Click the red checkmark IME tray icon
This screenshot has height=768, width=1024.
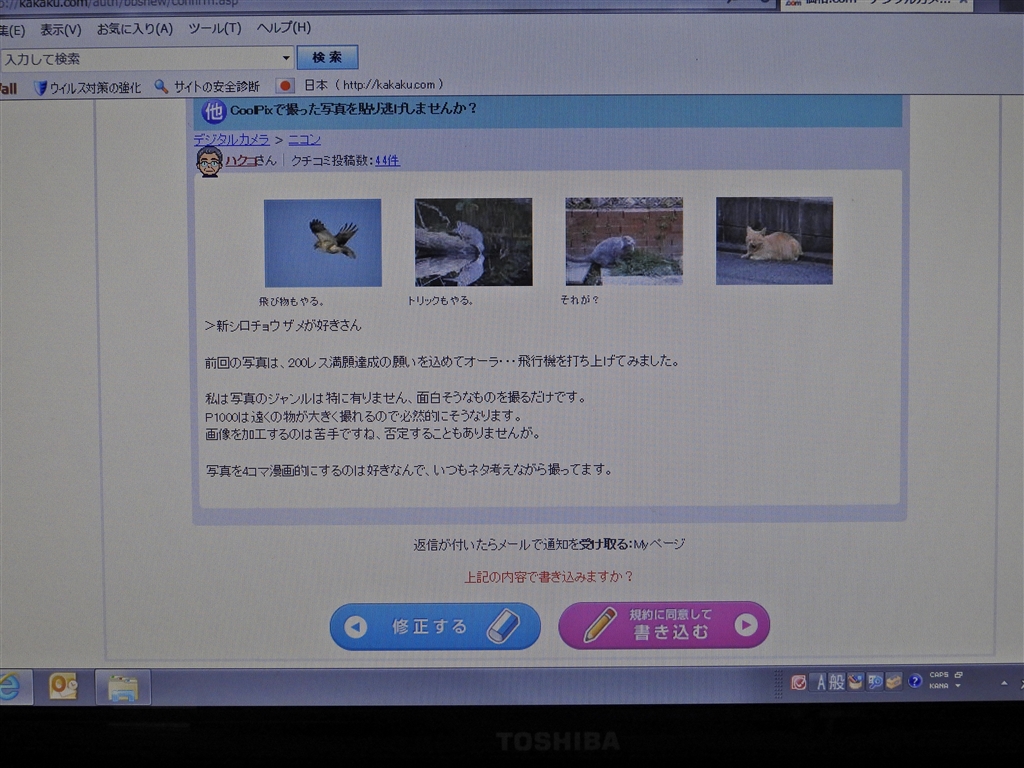[799, 683]
